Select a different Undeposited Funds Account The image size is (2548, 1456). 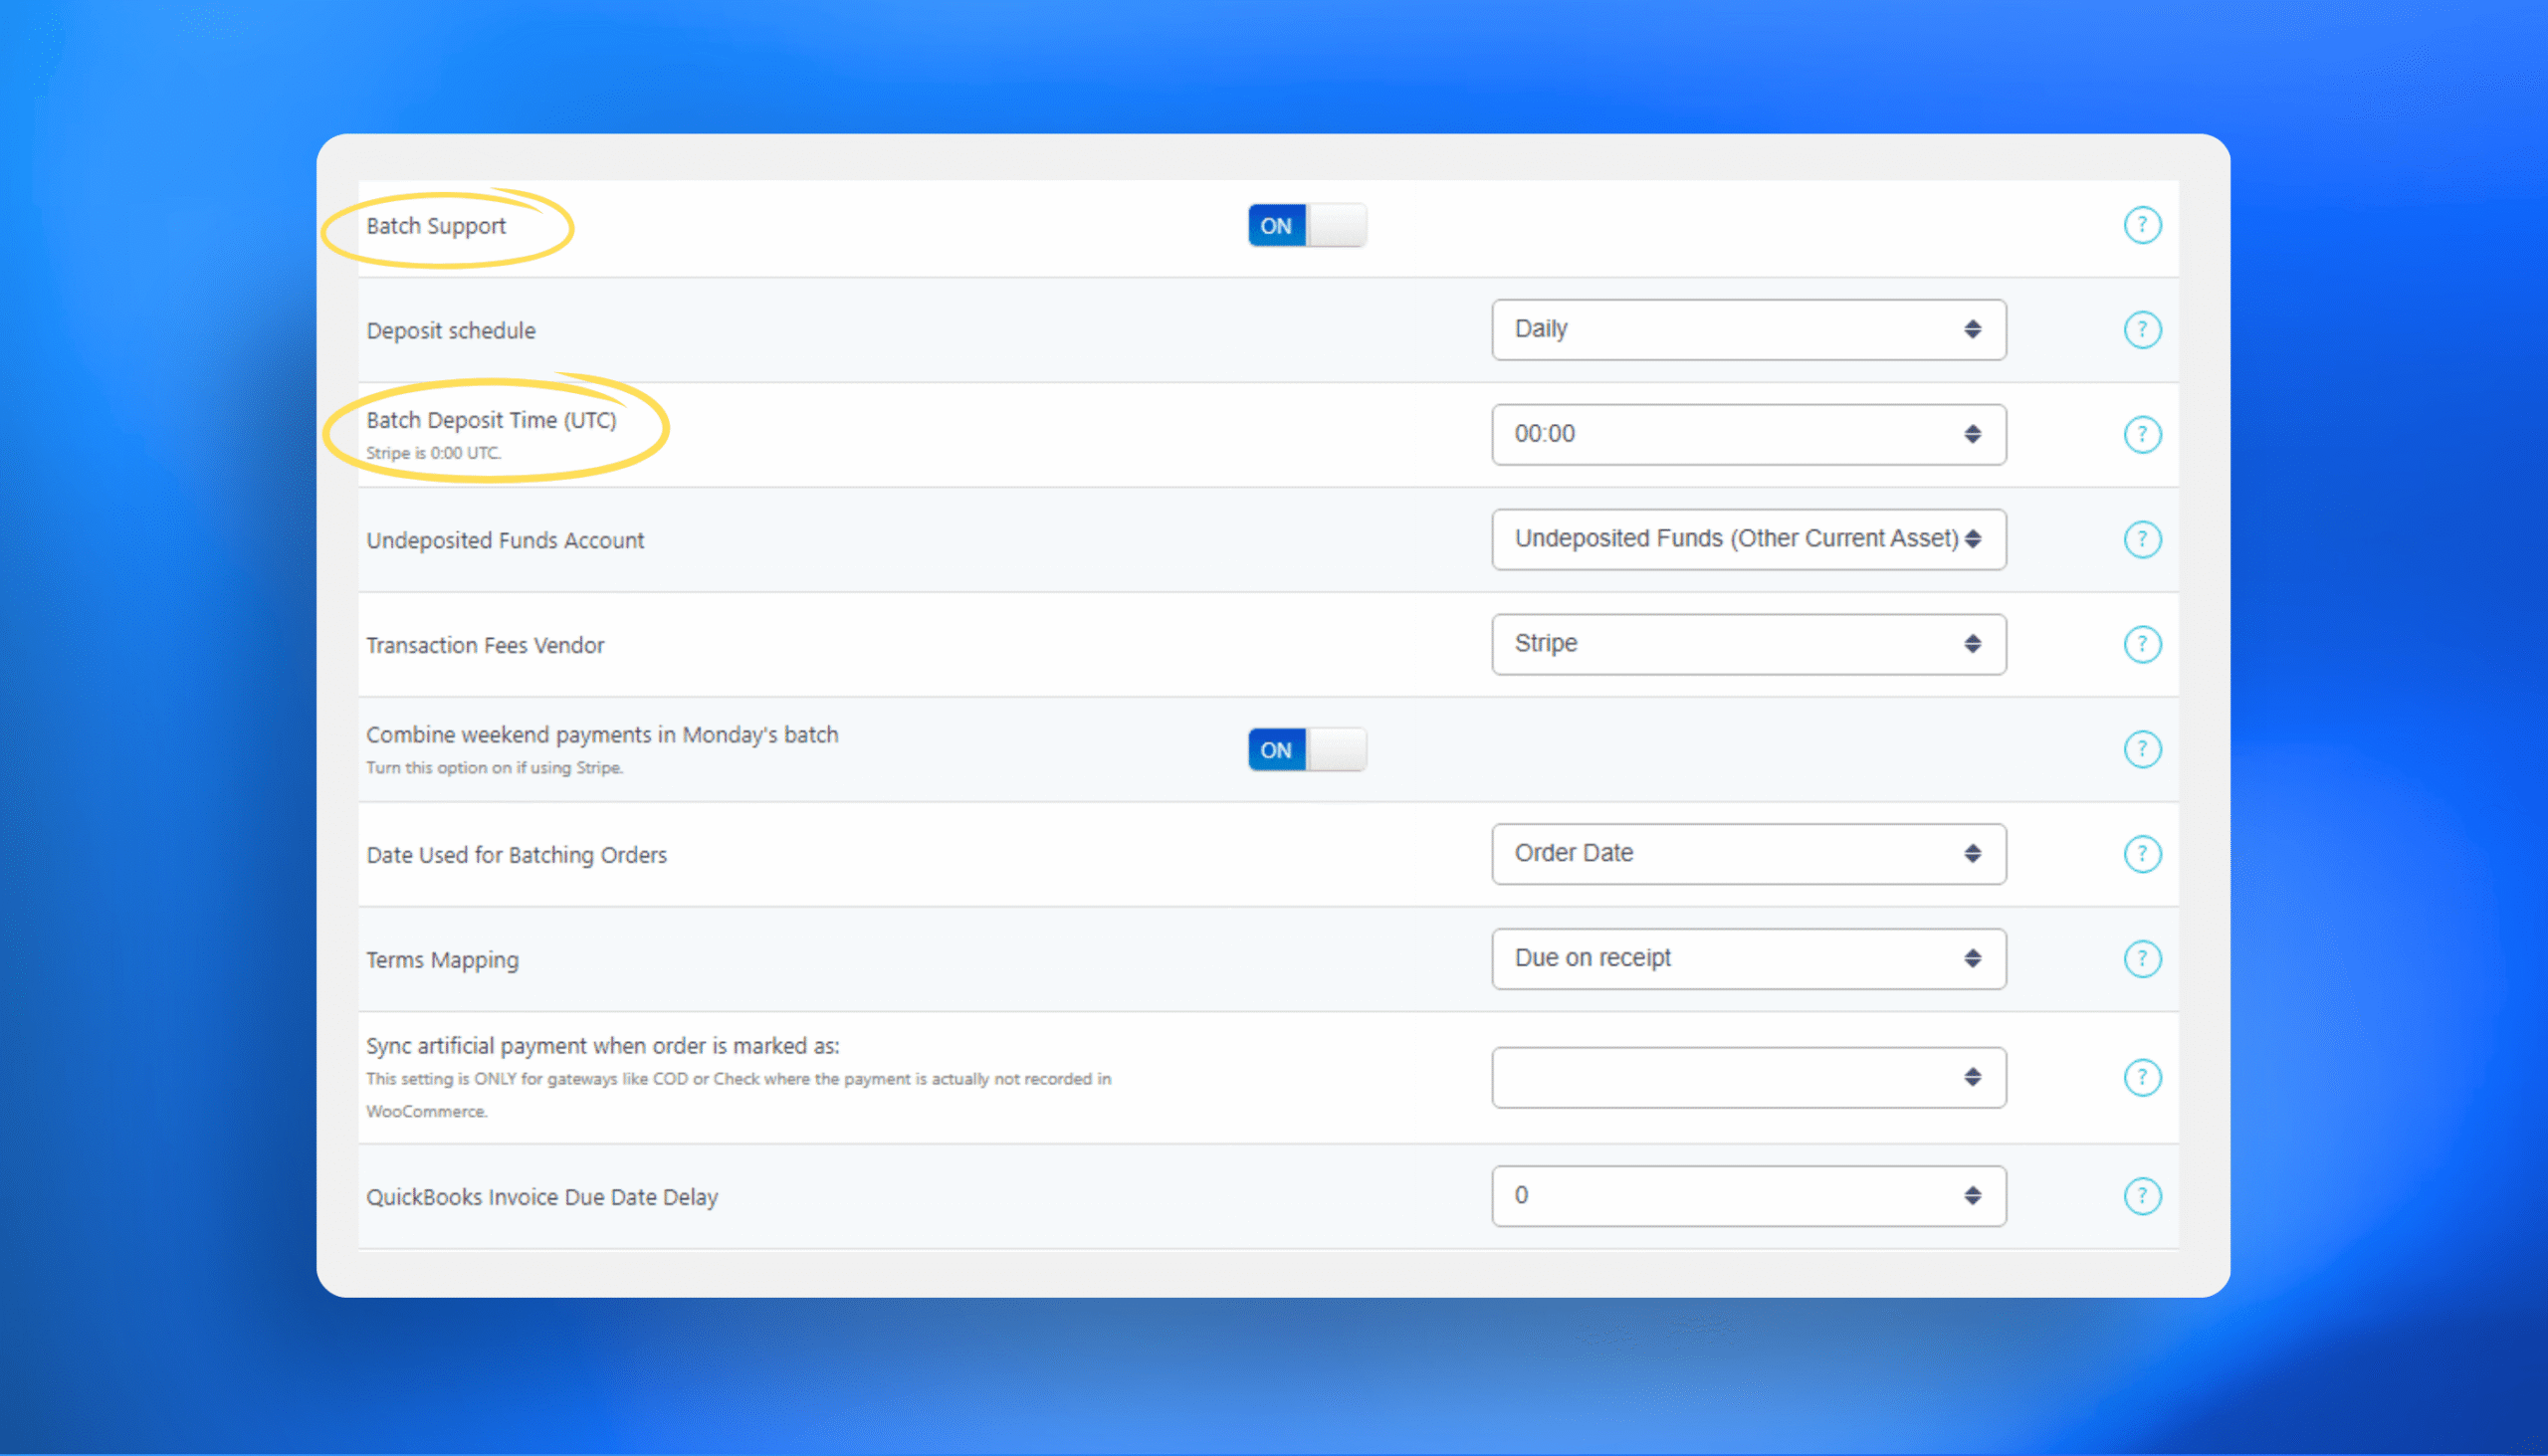1748,539
